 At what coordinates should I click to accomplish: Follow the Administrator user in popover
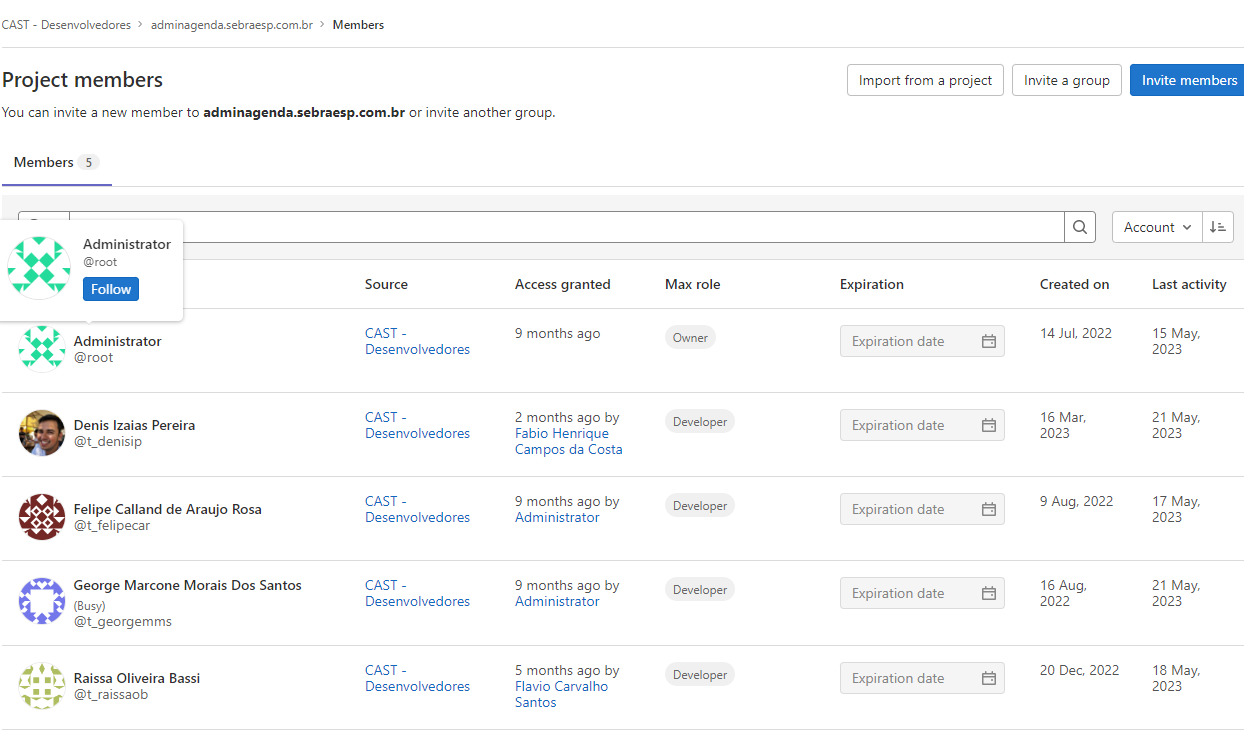(x=111, y=289)
